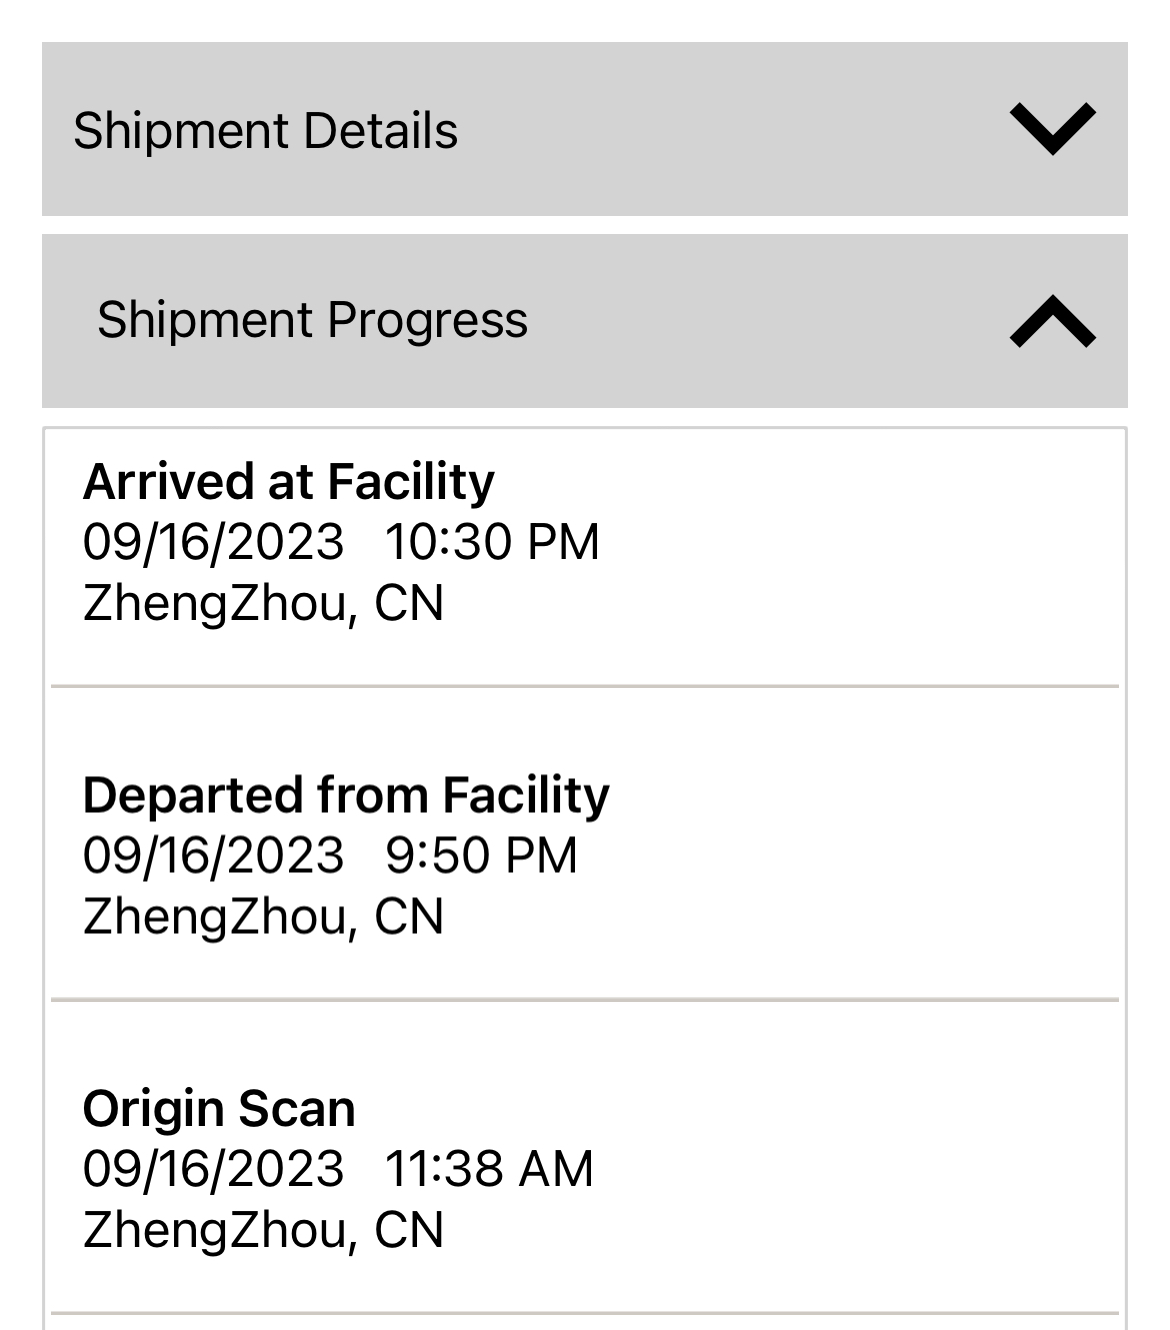The height and width of the screenshot is (1330, 1170).
Task: Select the Shipment Progress header label
Action: tap(312, 320)
